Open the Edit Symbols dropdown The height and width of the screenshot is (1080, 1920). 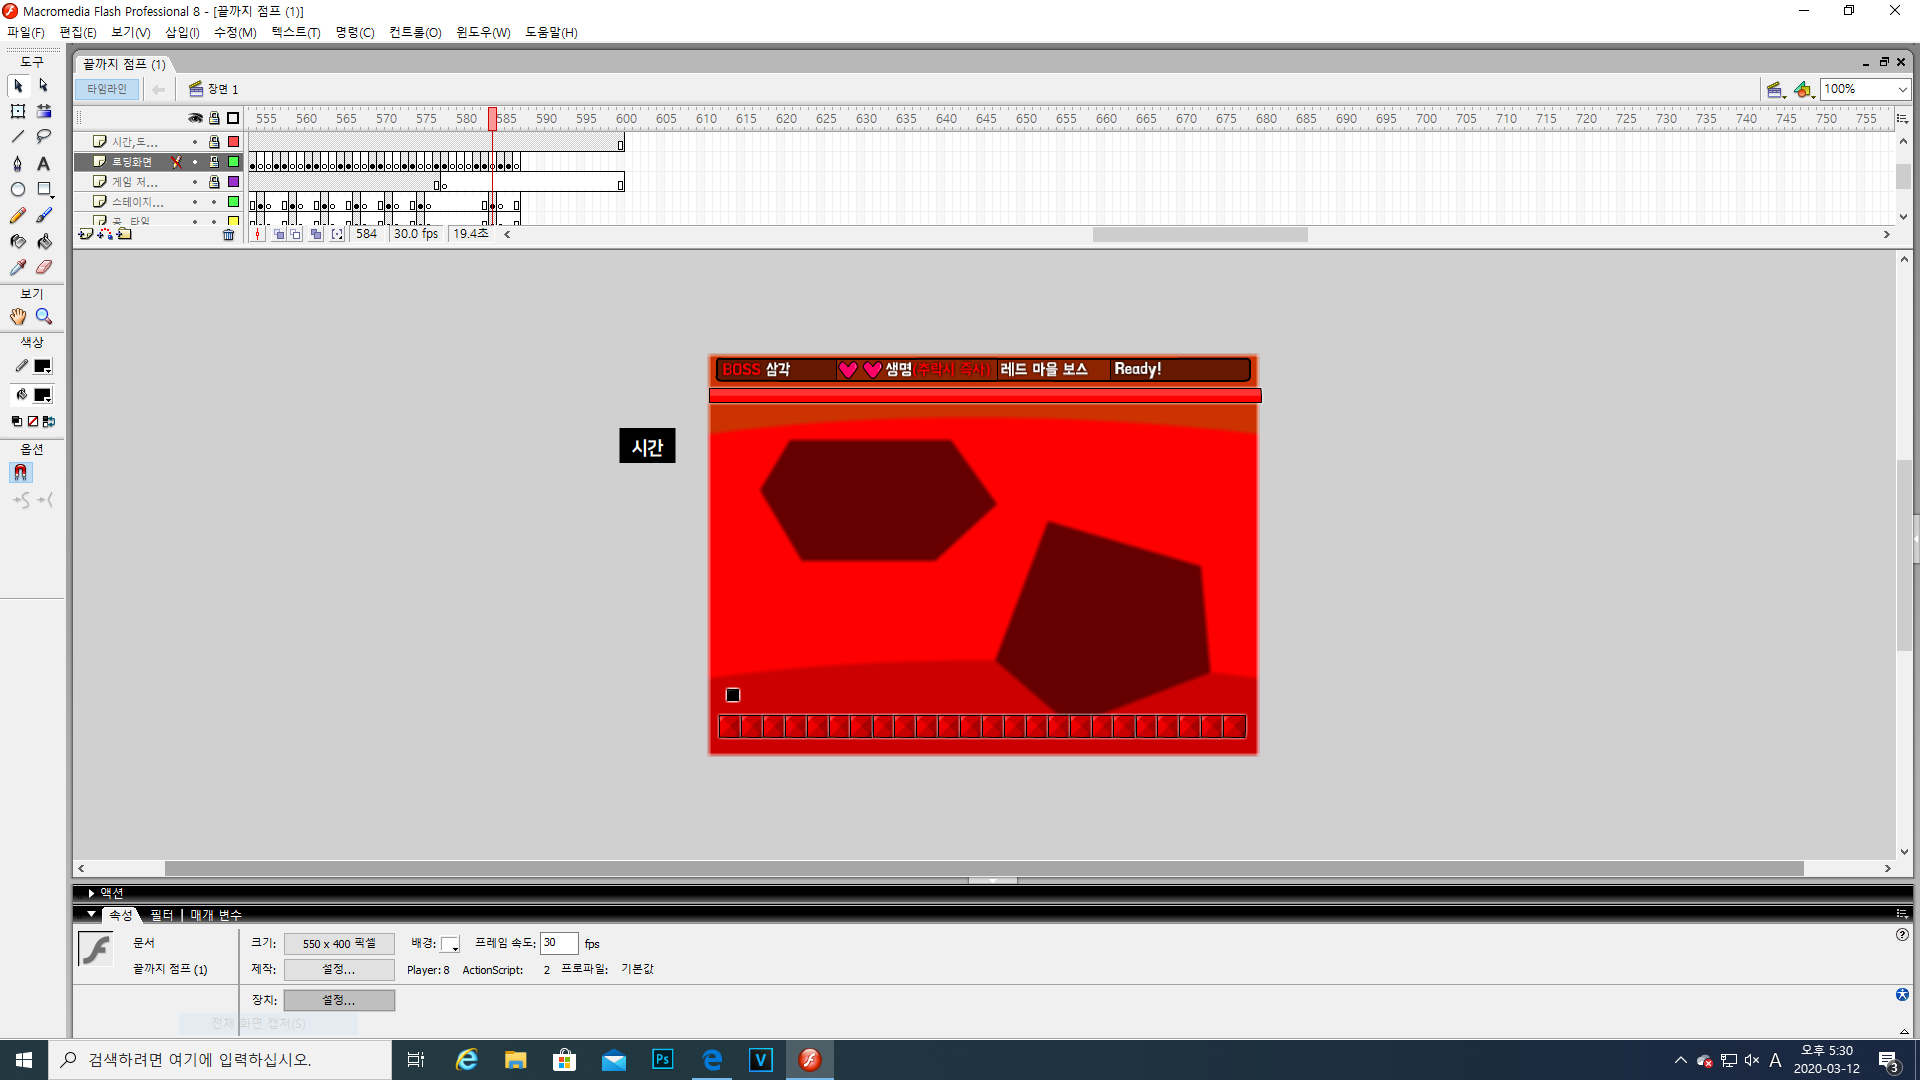tap(1803, 90)
